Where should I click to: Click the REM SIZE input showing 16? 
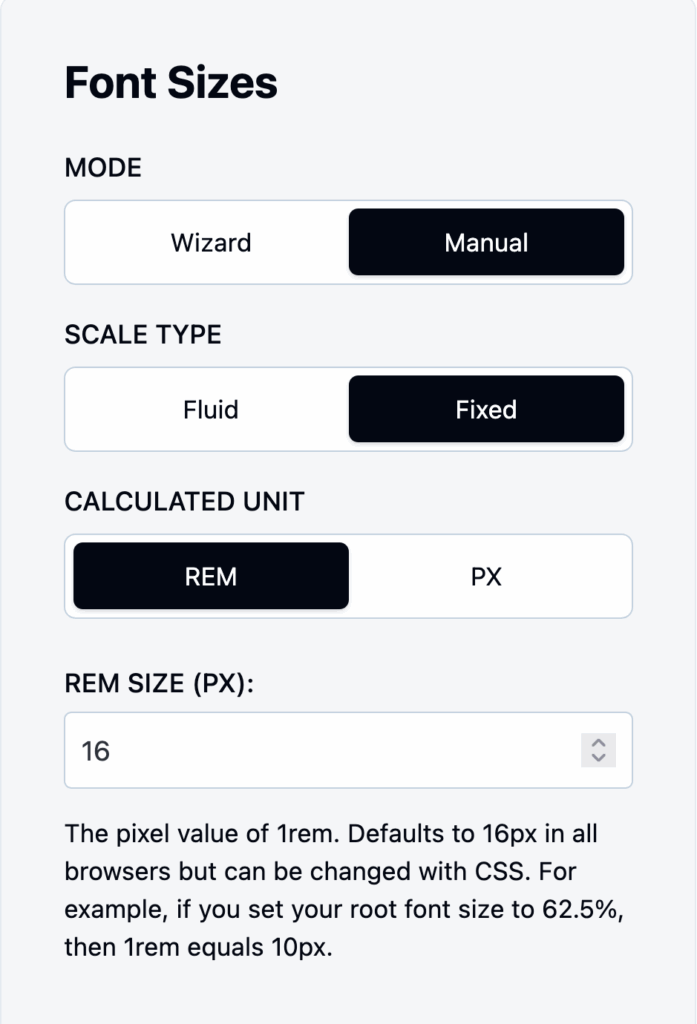tap(300, 751)
